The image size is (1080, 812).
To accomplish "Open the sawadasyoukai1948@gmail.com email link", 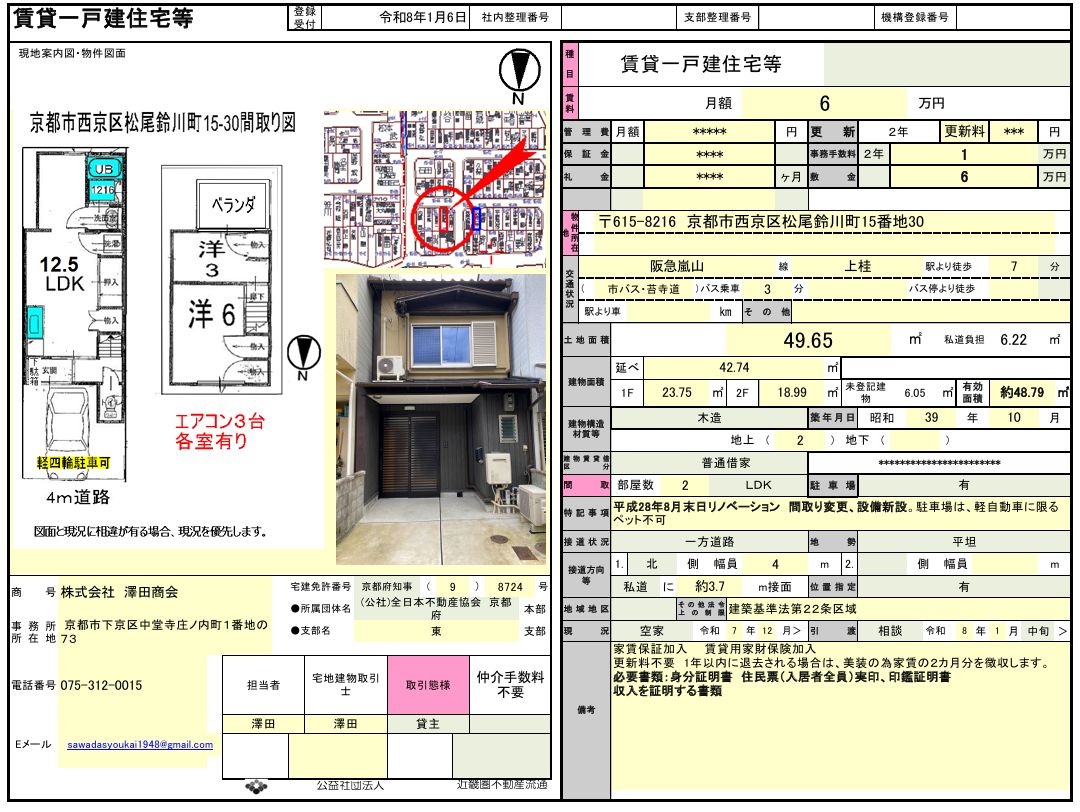I will pyautogui.click(x=140, y=745).
